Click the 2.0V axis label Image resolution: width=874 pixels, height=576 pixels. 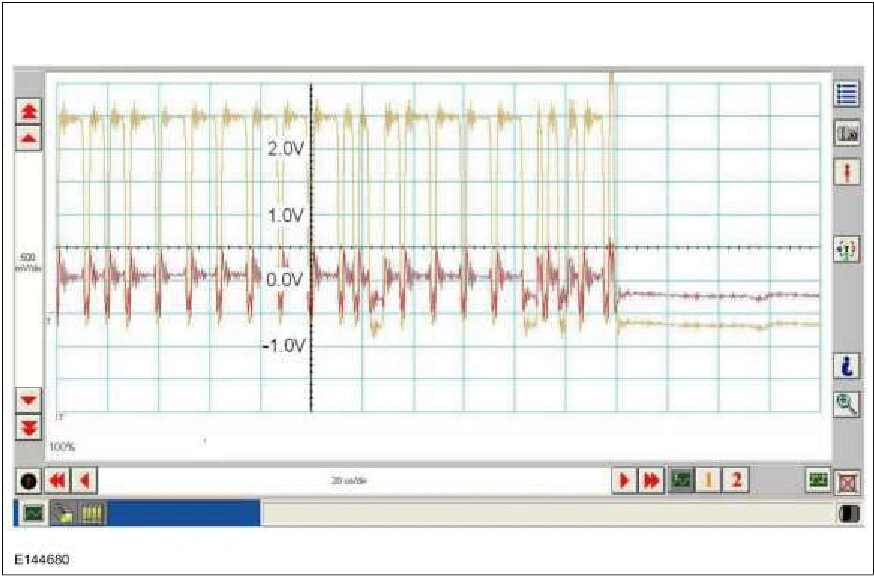286,149
